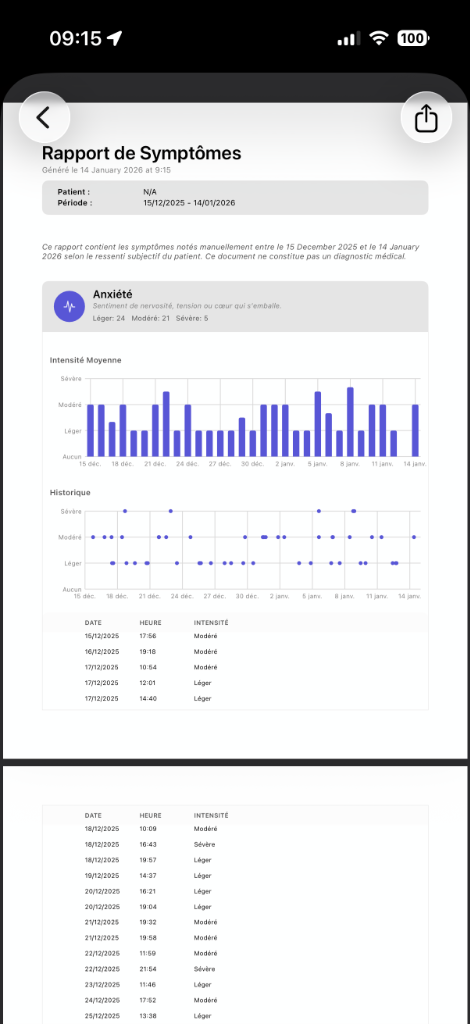This screenshot has width=470, height=1024.
Task: Tap the cellular signal bars
Action: click(349, 39)
